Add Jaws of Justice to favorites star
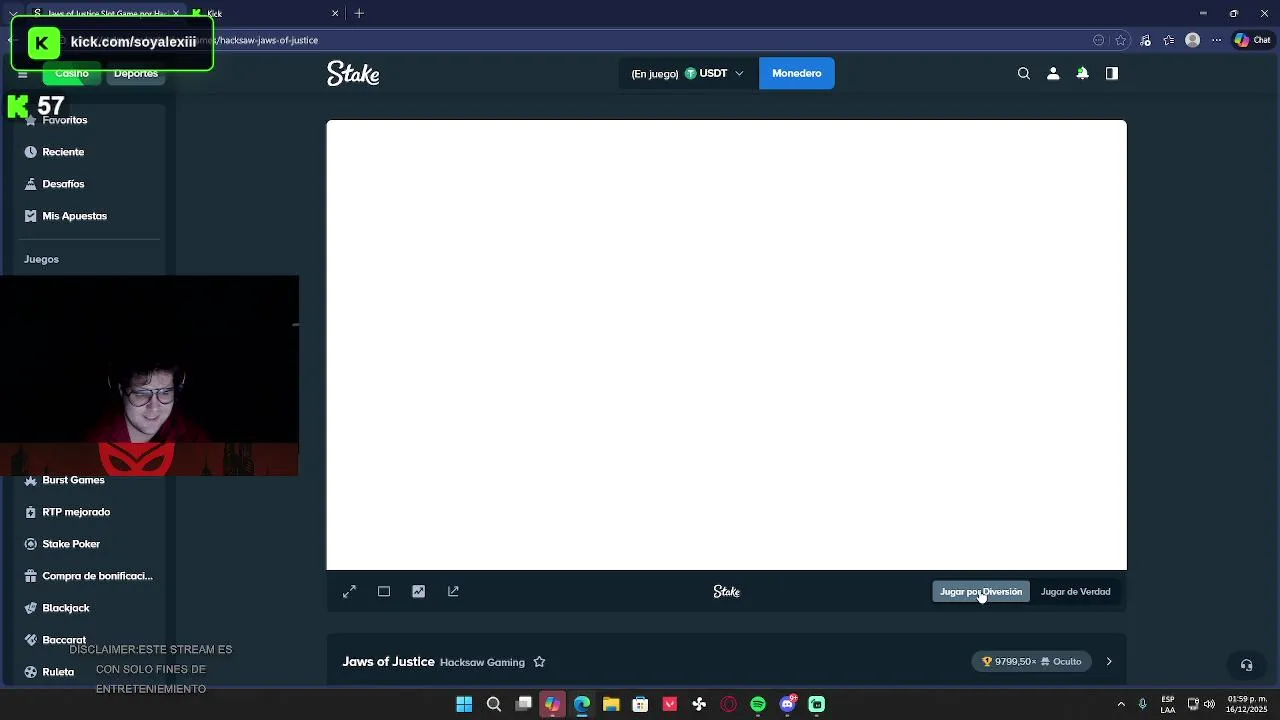Viewport: 1280px width, 720px height. click(x=539, y=662)
